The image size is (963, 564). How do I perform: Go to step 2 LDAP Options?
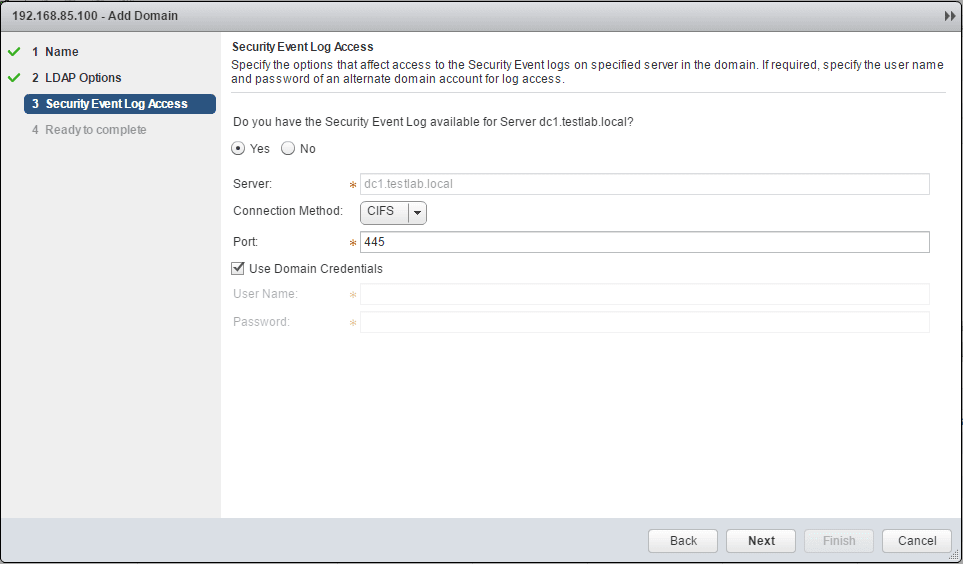83,78
